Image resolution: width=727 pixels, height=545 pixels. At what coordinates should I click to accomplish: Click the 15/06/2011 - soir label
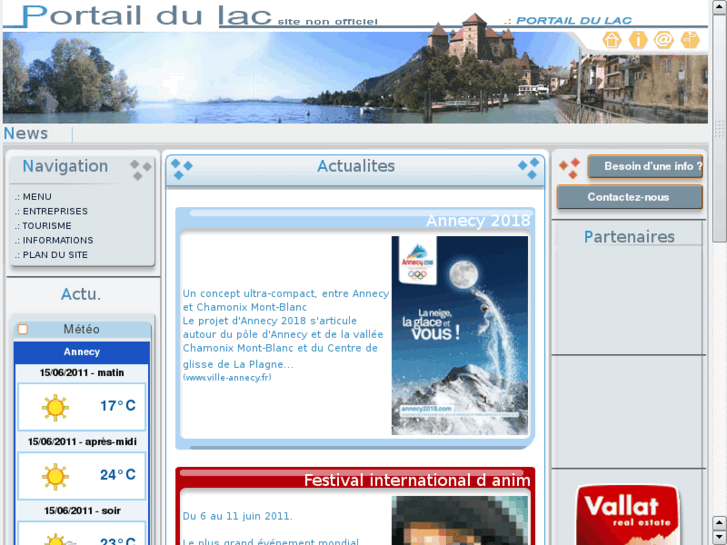(x=82, y=511)
